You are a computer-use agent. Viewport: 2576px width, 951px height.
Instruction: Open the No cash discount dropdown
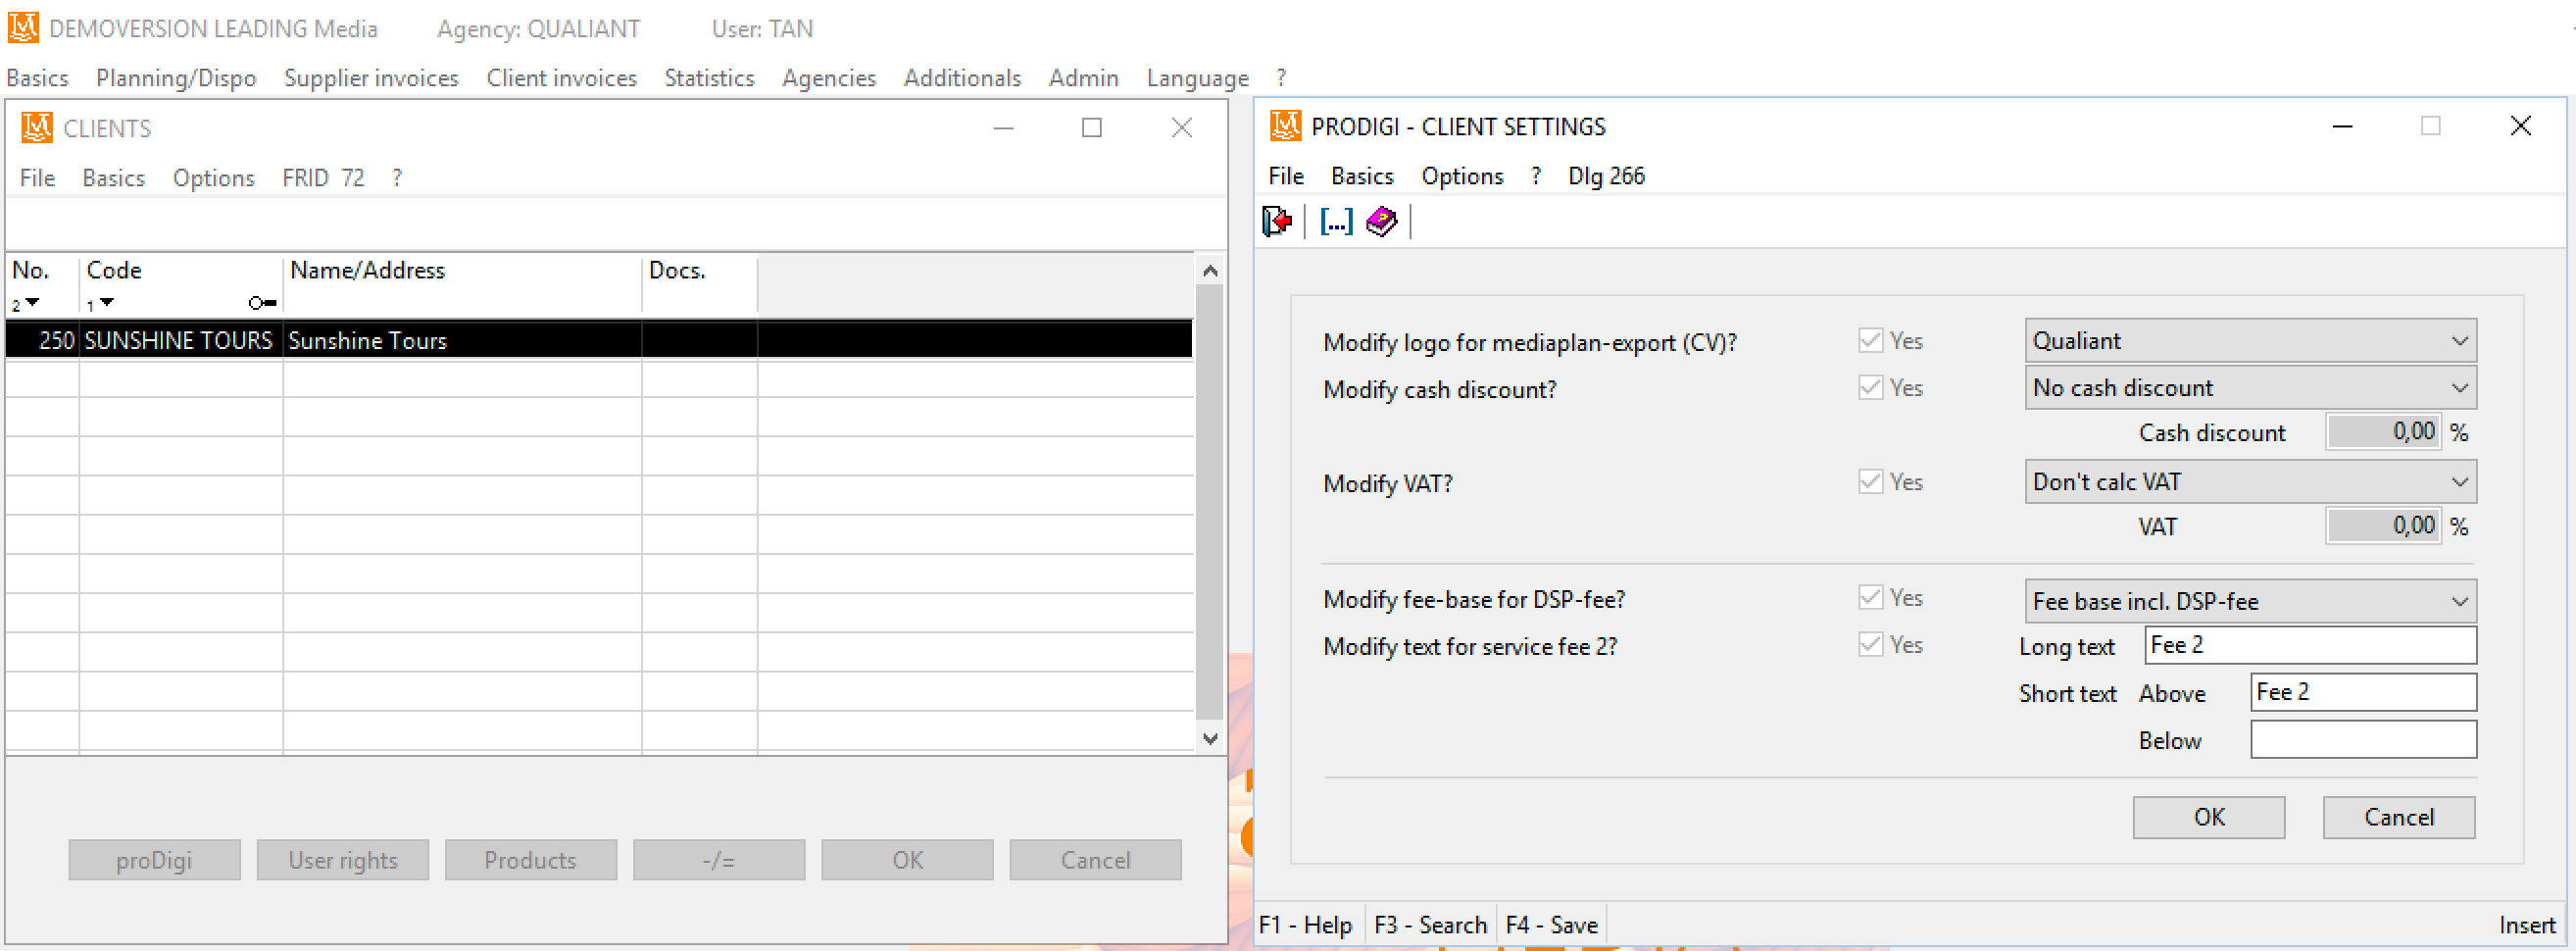pos(2460,388)
